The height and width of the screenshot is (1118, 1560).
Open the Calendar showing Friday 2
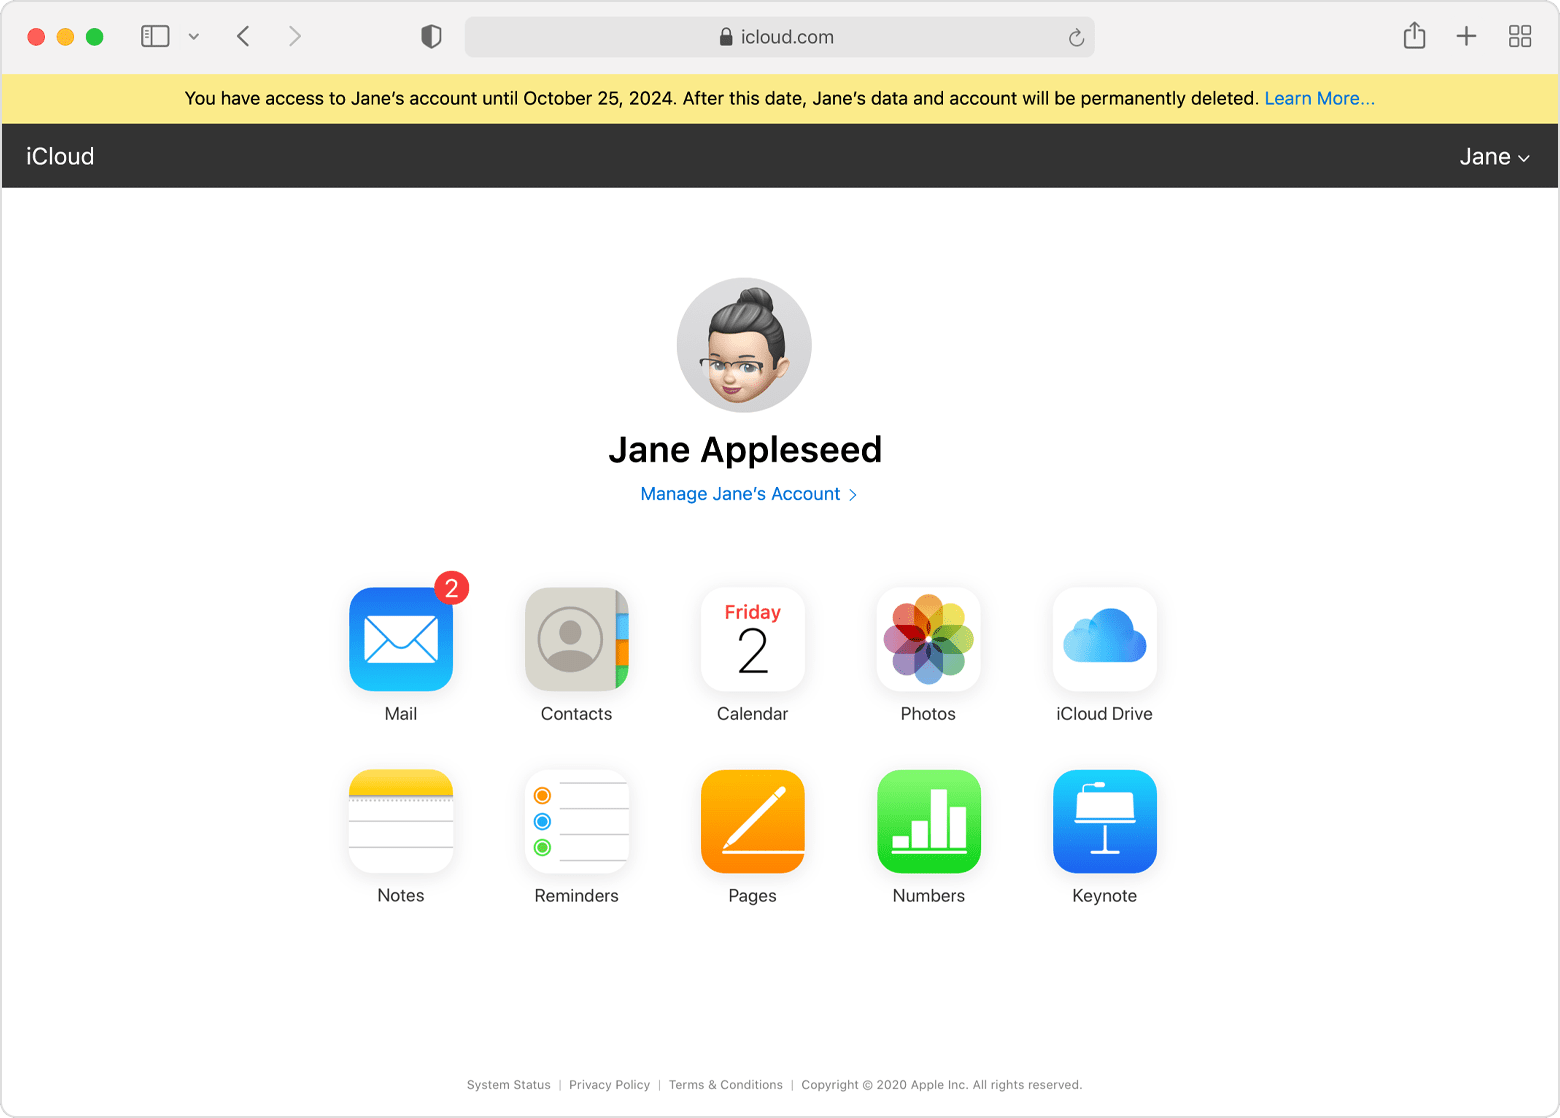(752, 640)
